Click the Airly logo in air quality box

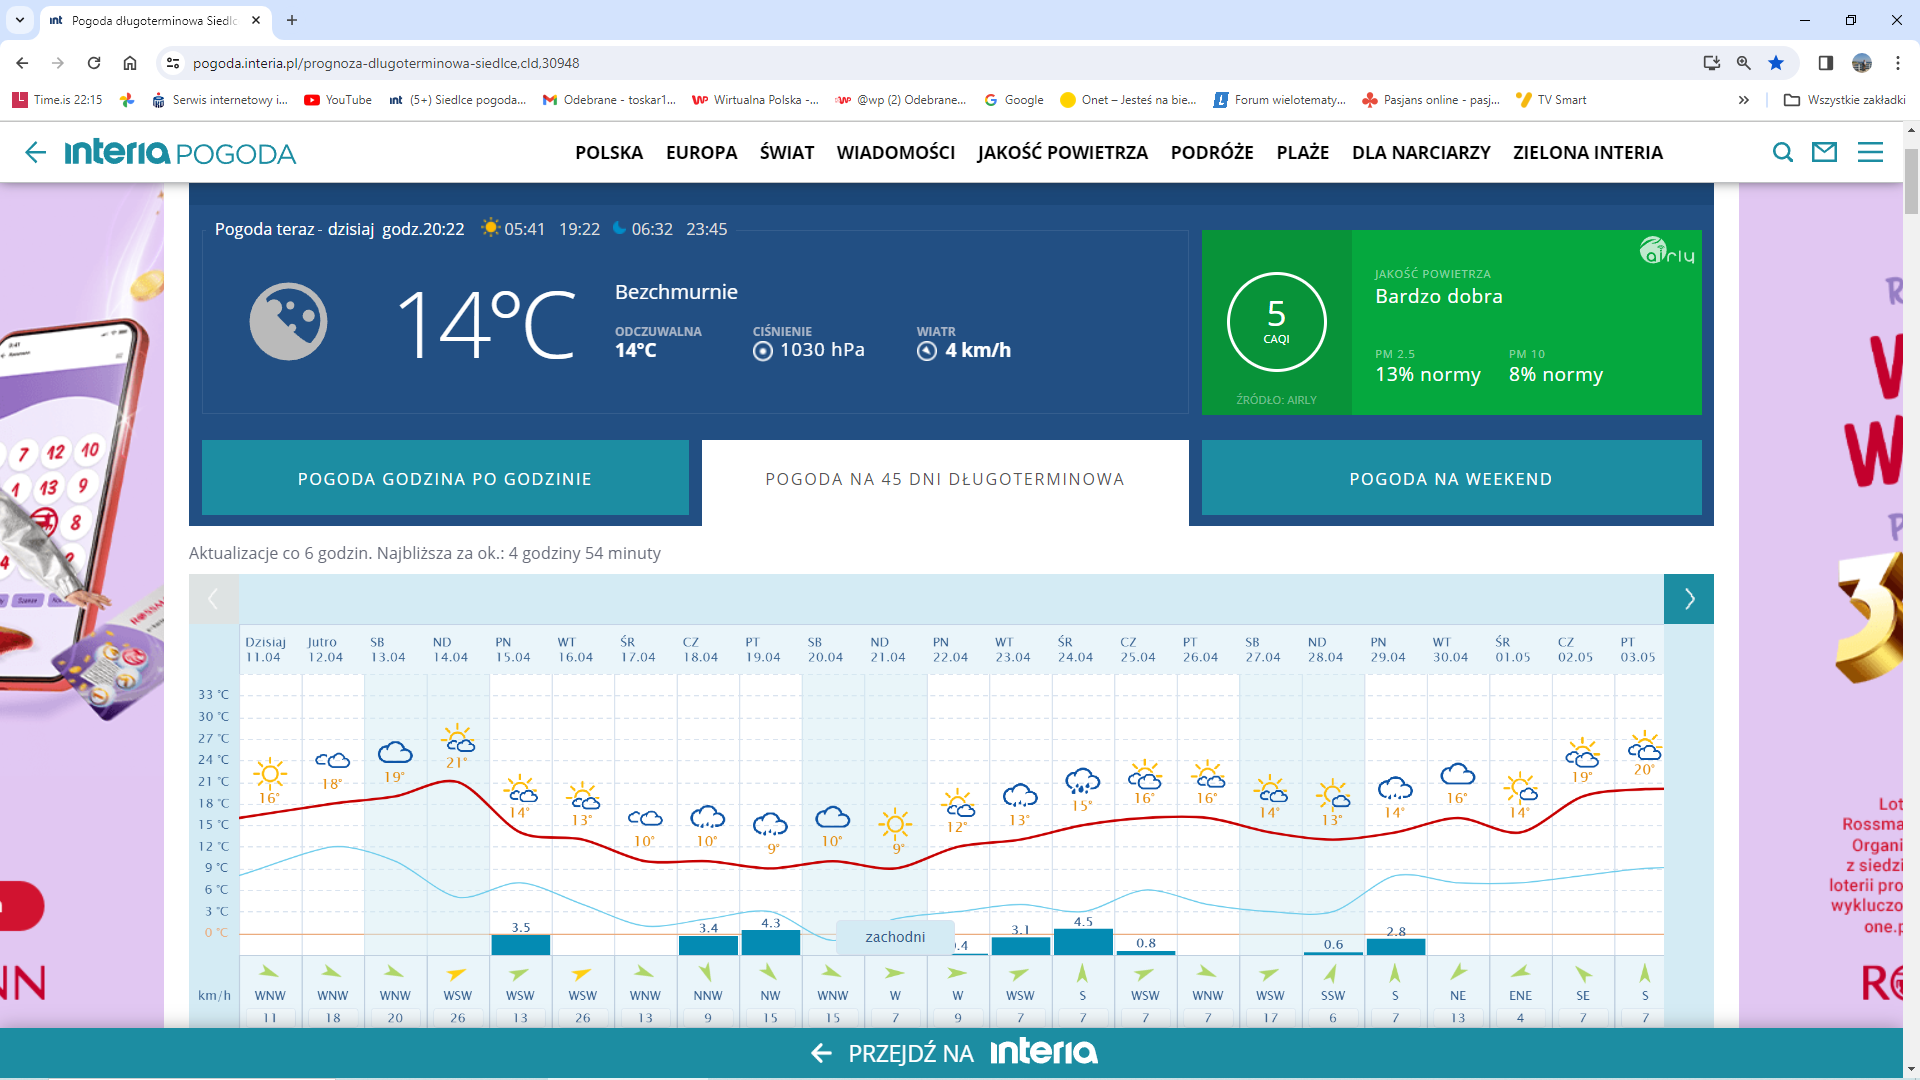pyautogui.click(x=1667, y=251)
